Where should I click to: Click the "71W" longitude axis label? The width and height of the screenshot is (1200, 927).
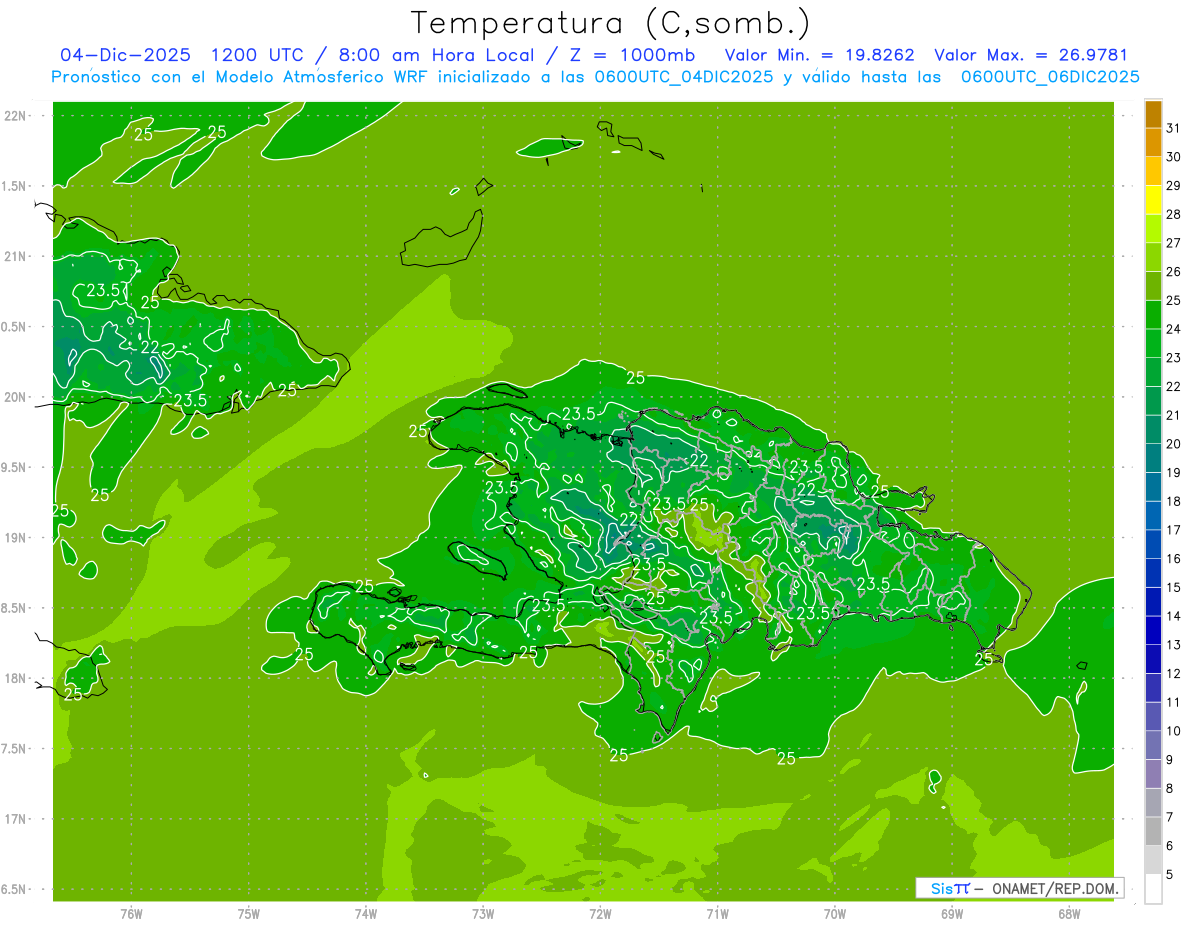pos(717,913)
